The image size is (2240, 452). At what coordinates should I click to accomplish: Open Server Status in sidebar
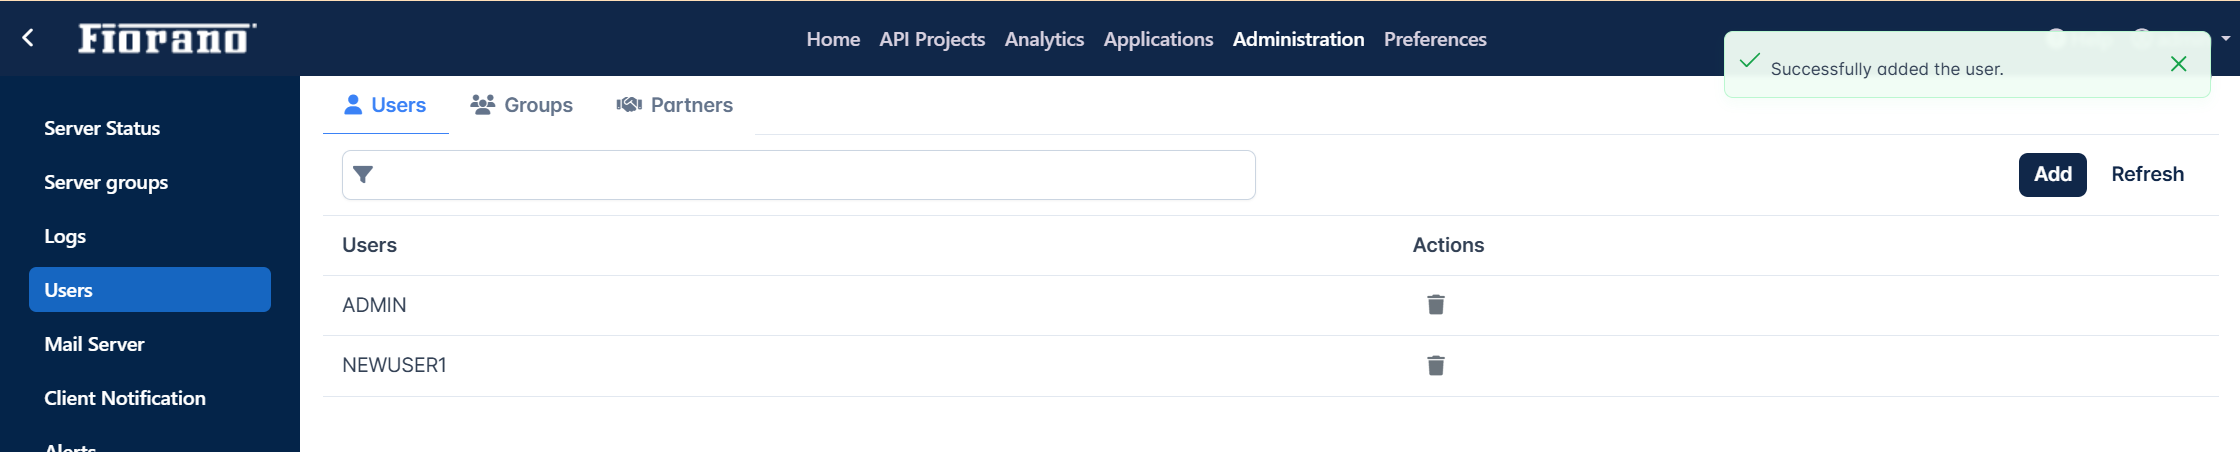(102, 128)
